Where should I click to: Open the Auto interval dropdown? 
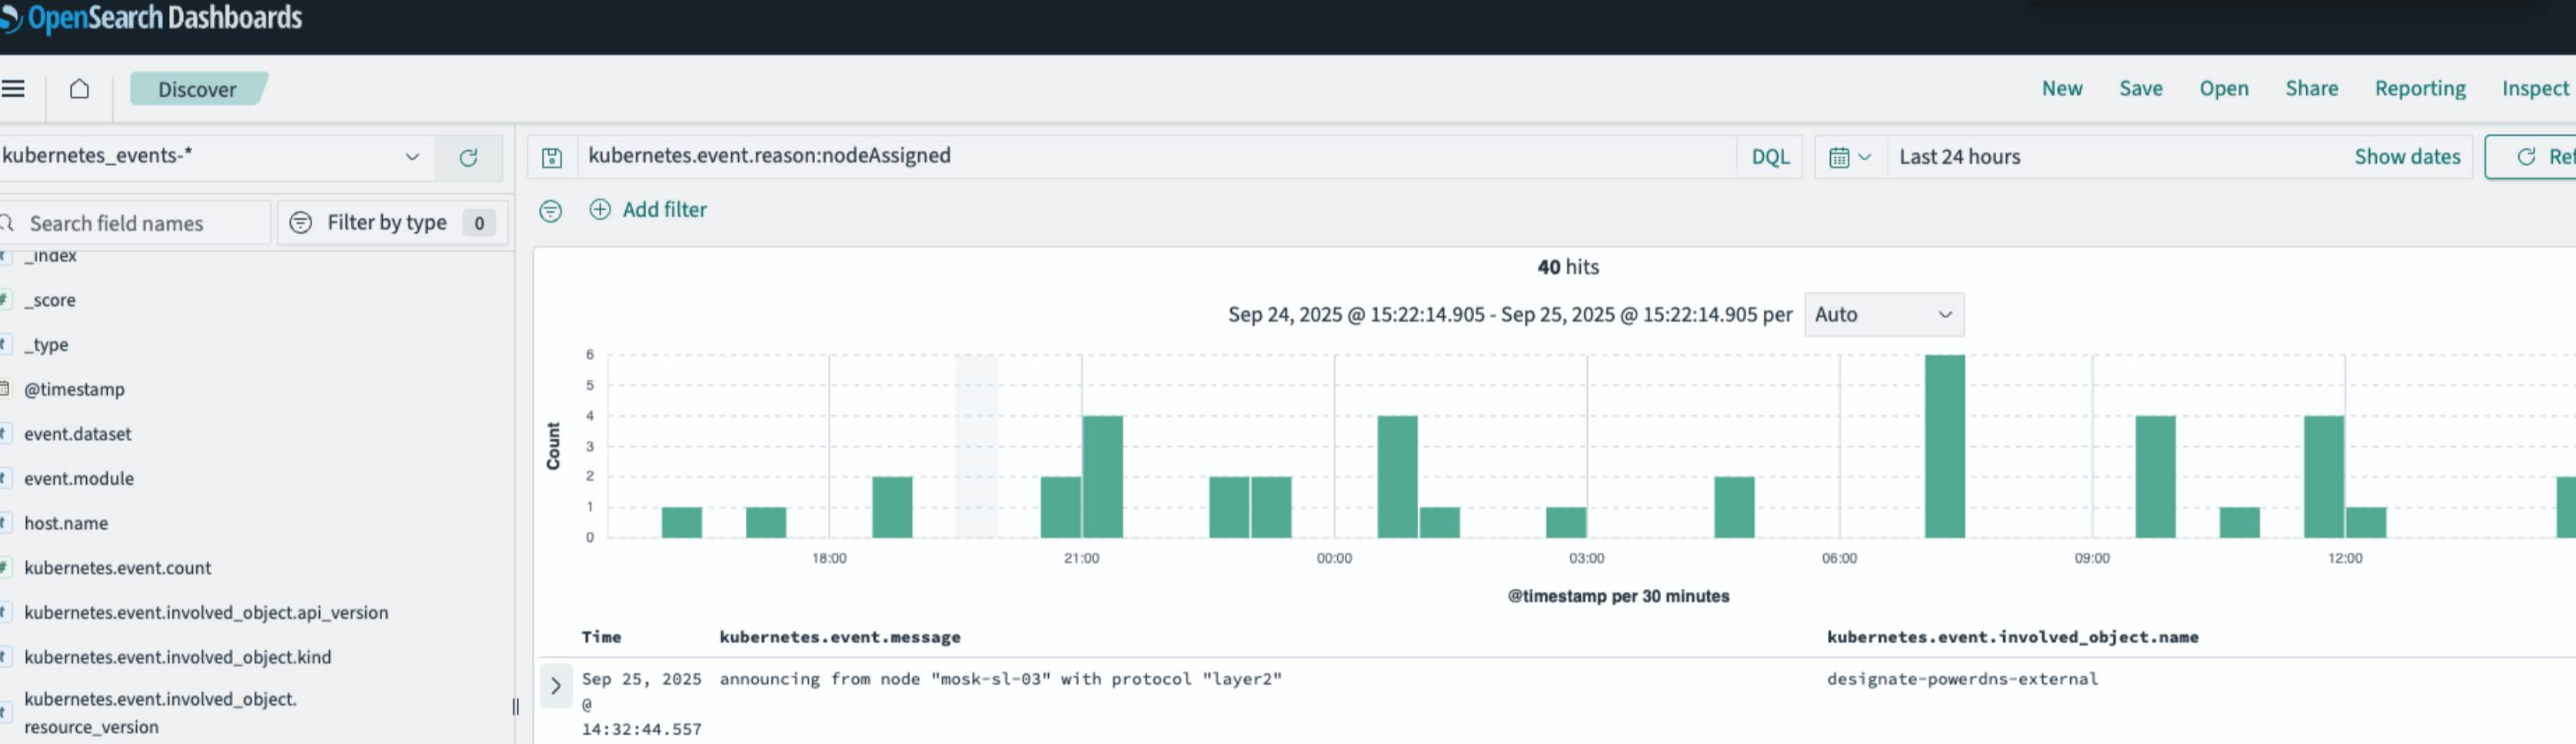coord(1883,315)
